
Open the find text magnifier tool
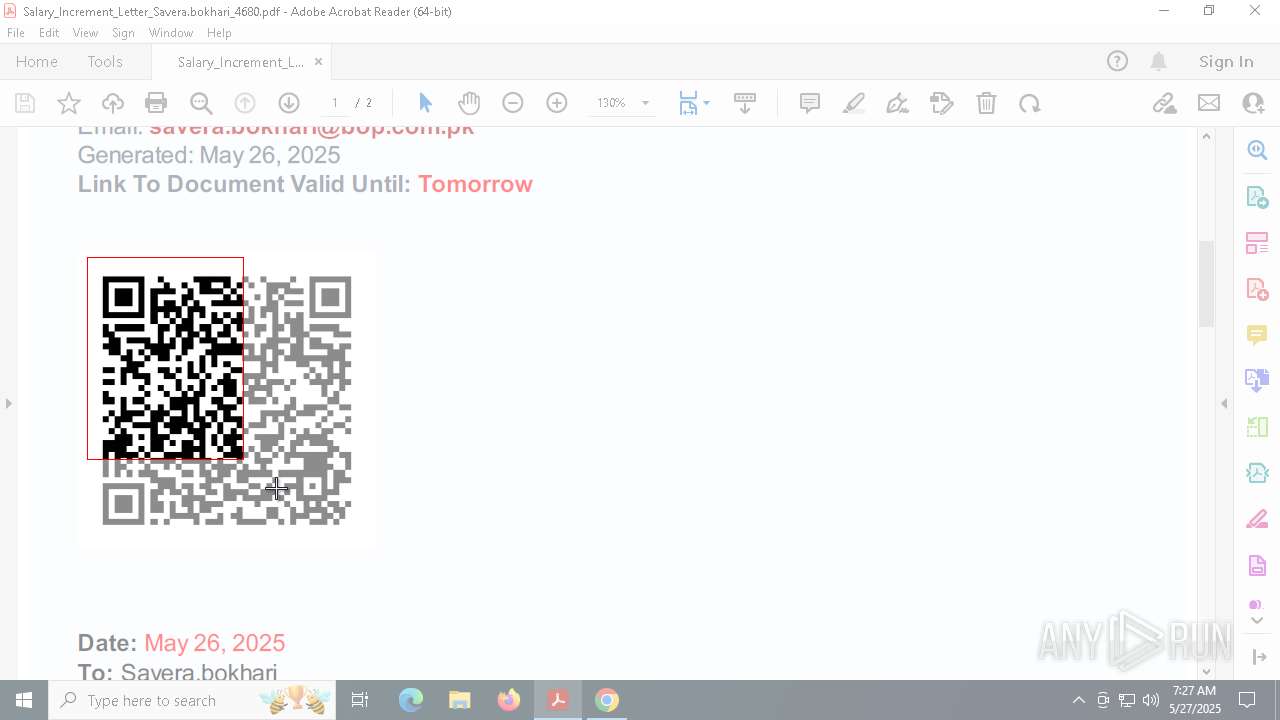tap(201, 103)
